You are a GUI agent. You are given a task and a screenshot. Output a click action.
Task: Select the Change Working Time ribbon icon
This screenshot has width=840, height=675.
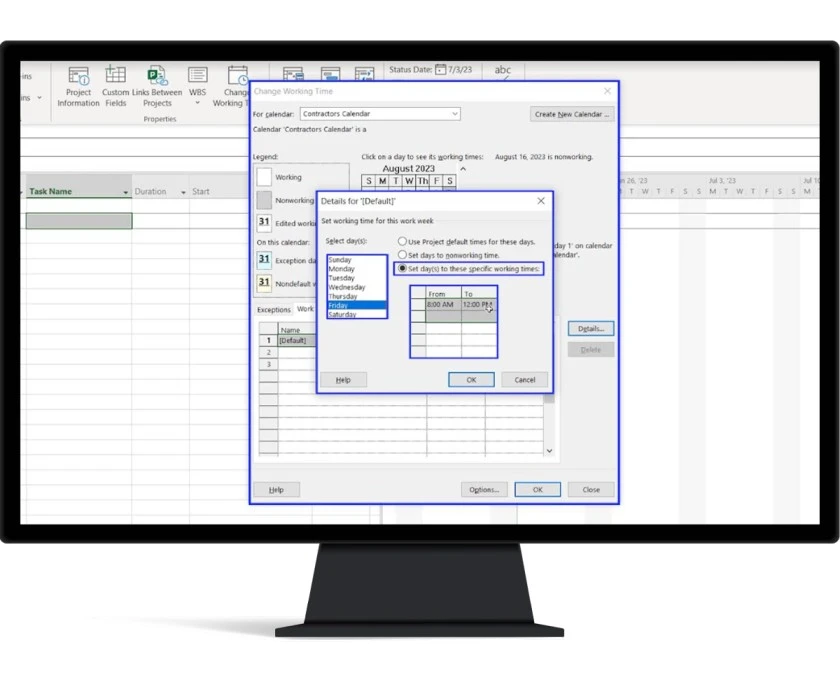click(x=236, y=73)
